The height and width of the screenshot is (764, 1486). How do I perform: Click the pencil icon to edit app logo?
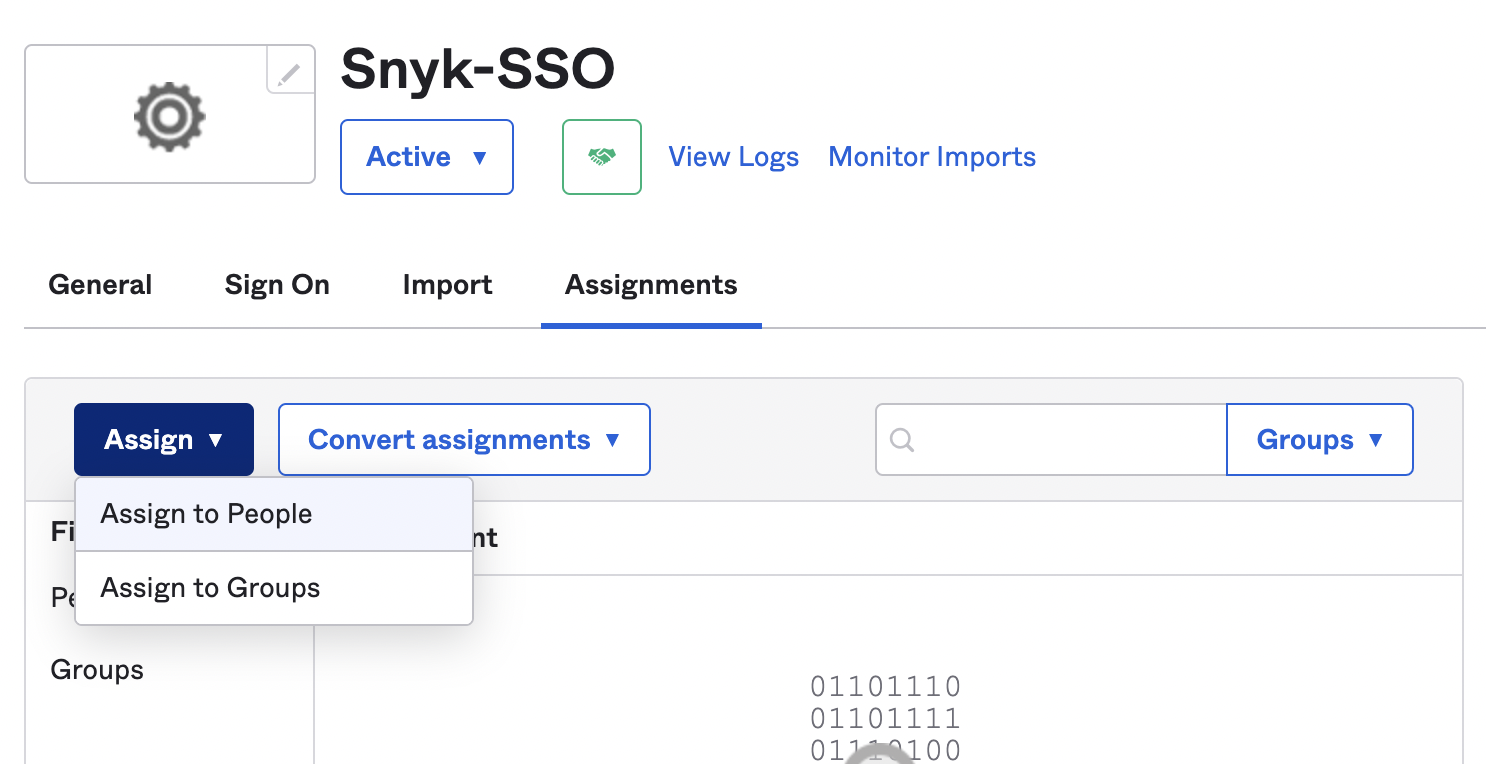click(288, 72)
